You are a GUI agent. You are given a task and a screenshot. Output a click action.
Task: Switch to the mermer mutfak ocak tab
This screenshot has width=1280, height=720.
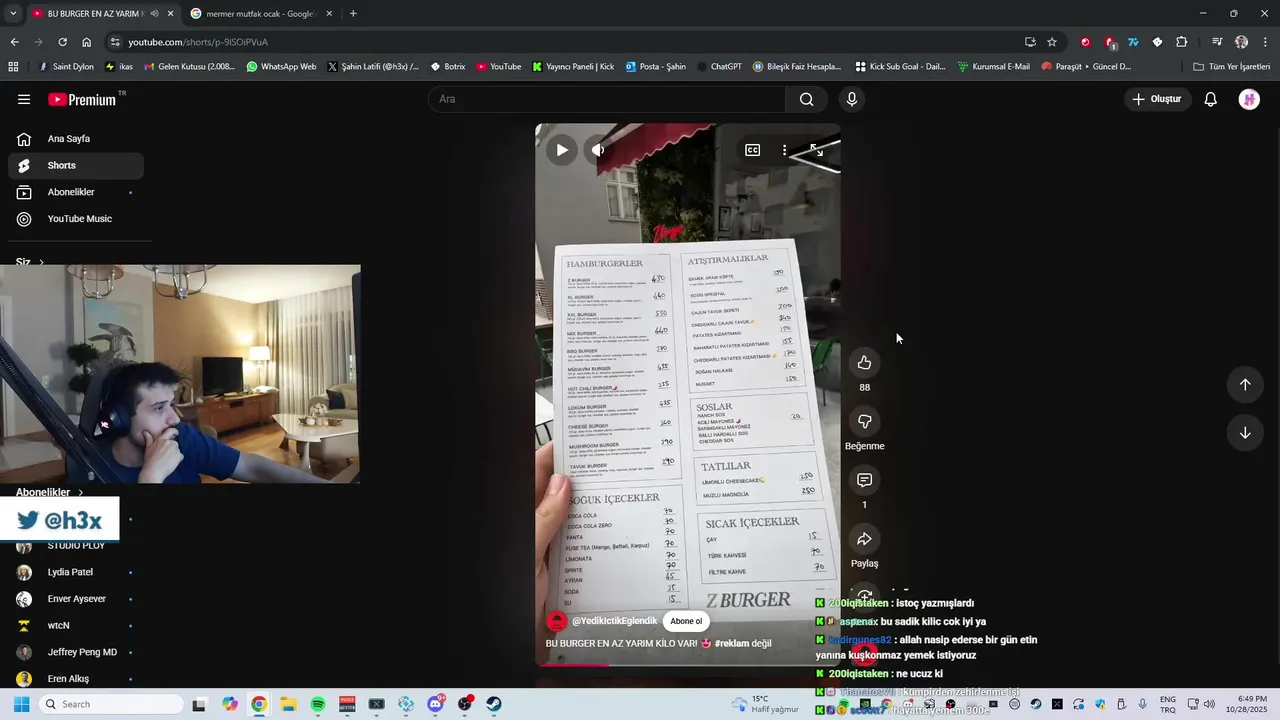point(261,13)
